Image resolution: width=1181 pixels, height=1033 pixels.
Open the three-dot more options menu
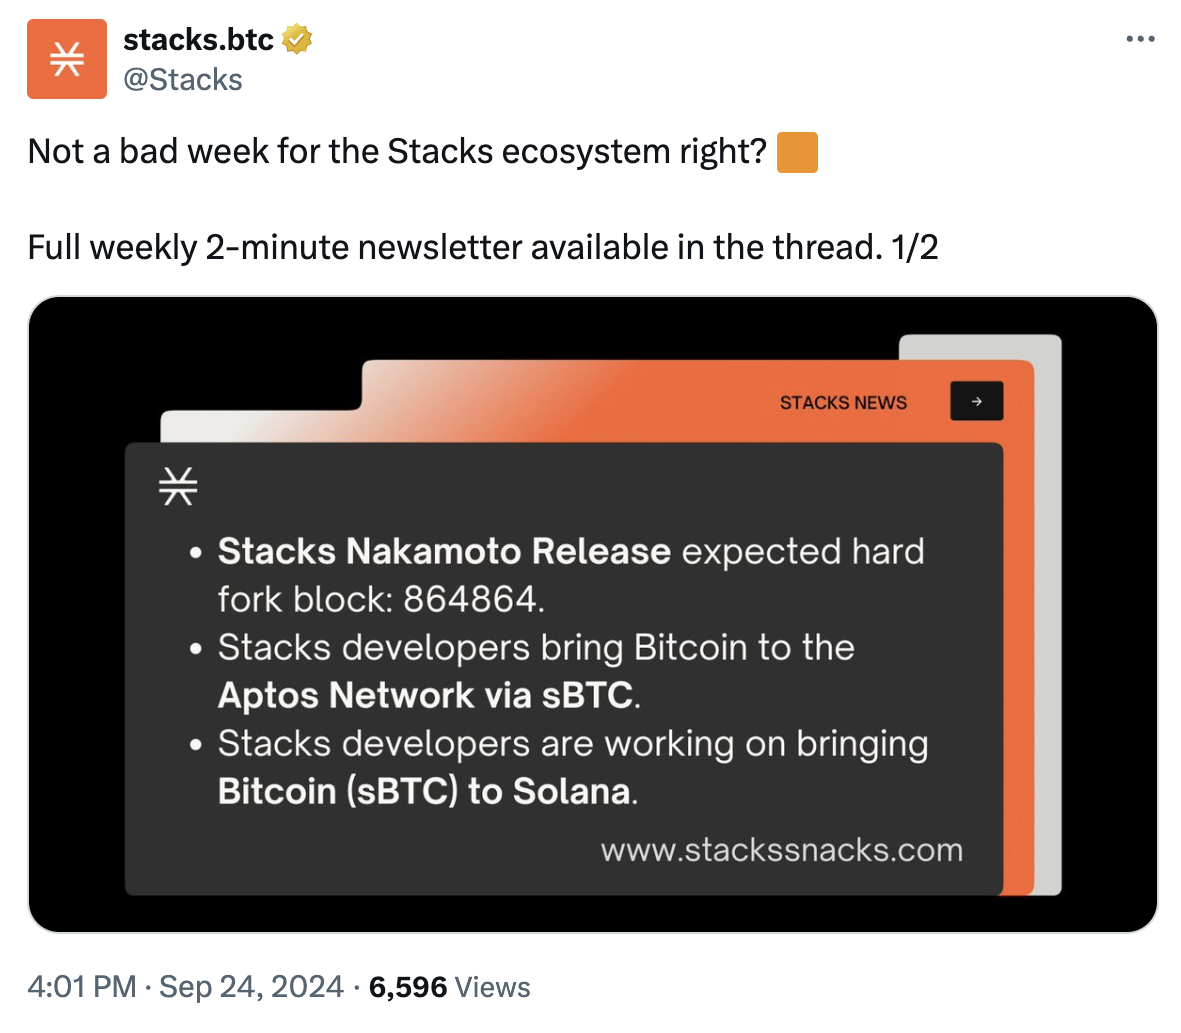click(1140, 40)
